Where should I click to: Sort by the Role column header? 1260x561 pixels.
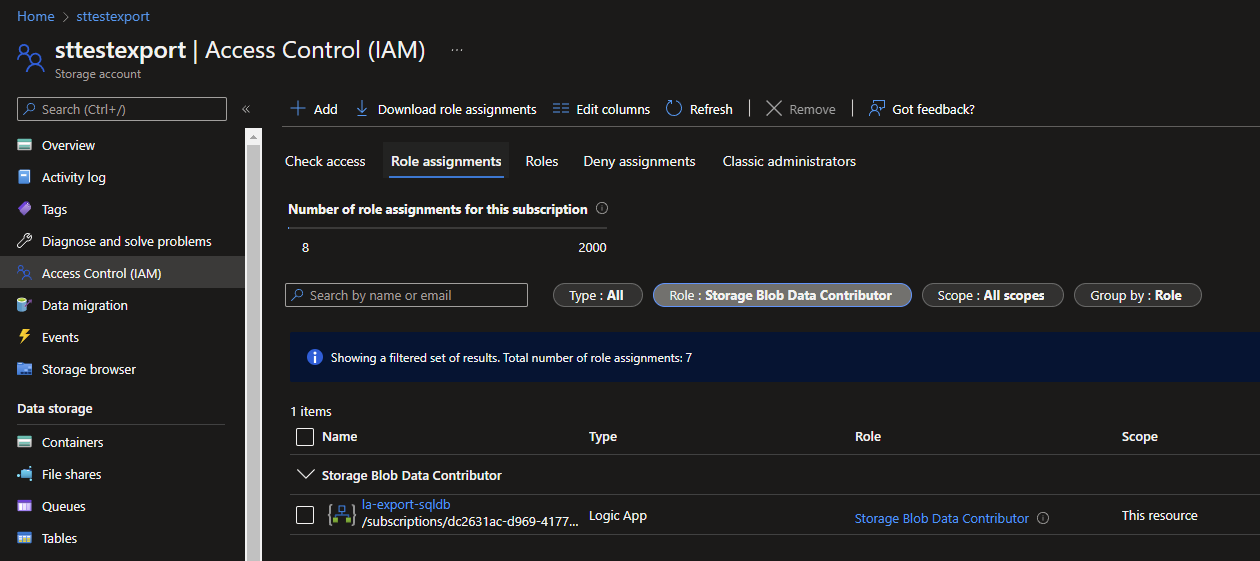coord(868,436)
